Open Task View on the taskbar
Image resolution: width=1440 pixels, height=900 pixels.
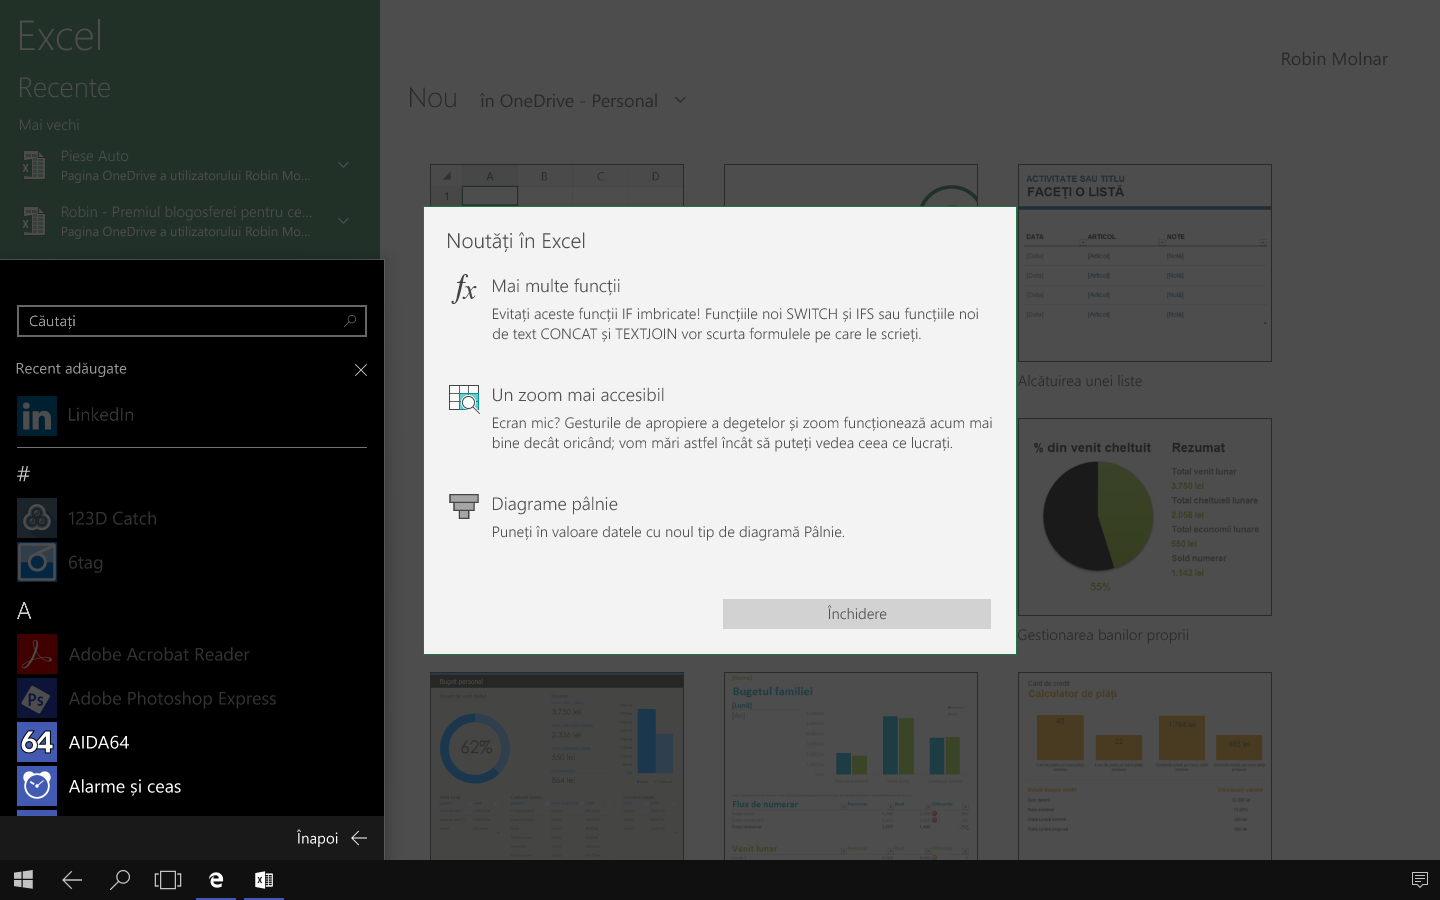(x=168, y=880)
